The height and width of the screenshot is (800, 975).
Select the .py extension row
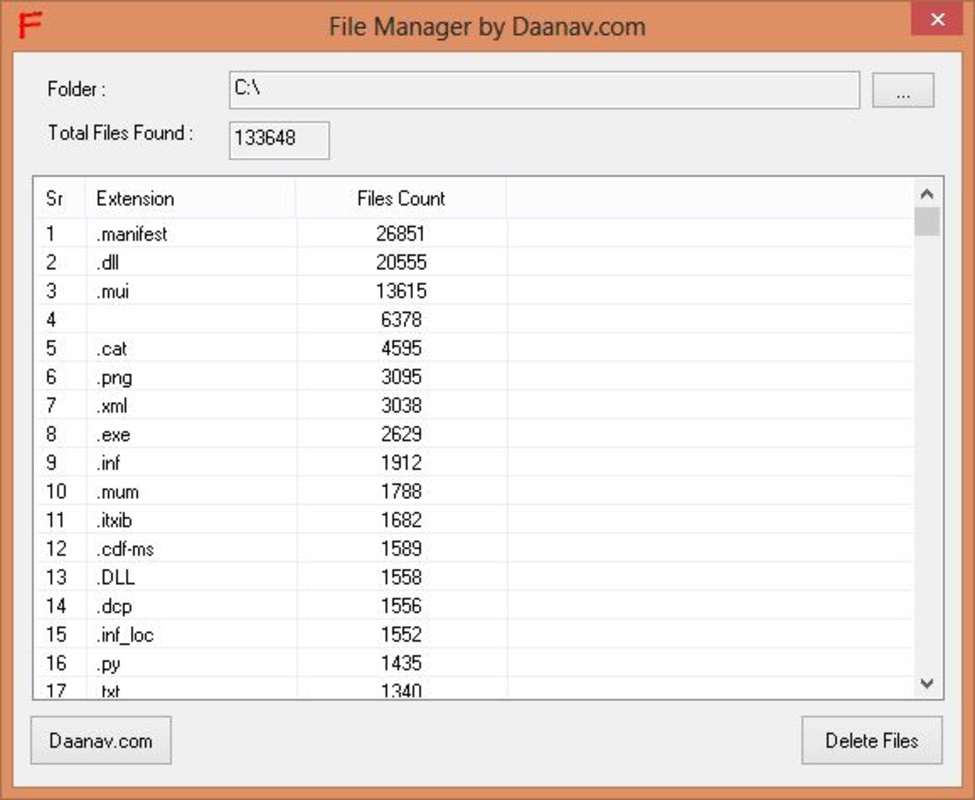click(x=474, y=663)
